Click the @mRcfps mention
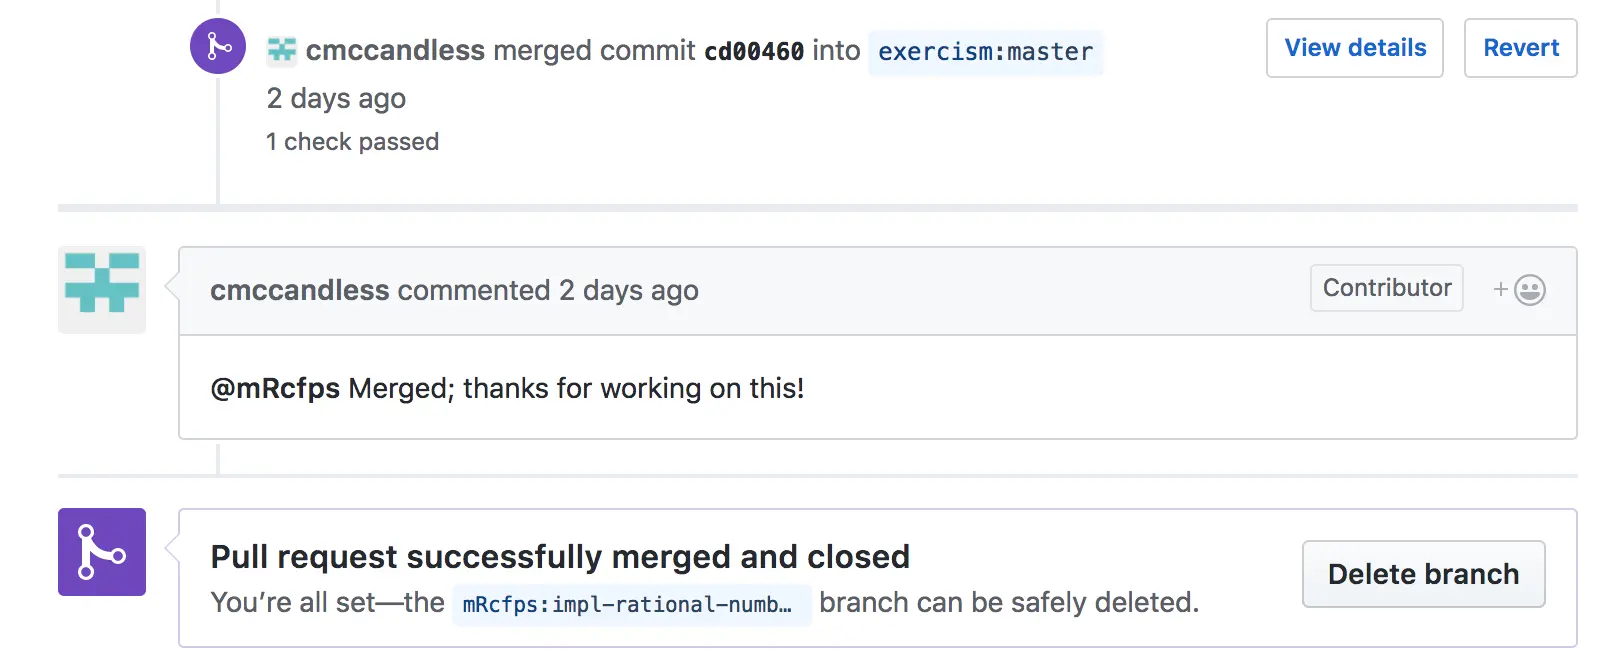This screenshot has width=1614, height=668. click(275, 388)
